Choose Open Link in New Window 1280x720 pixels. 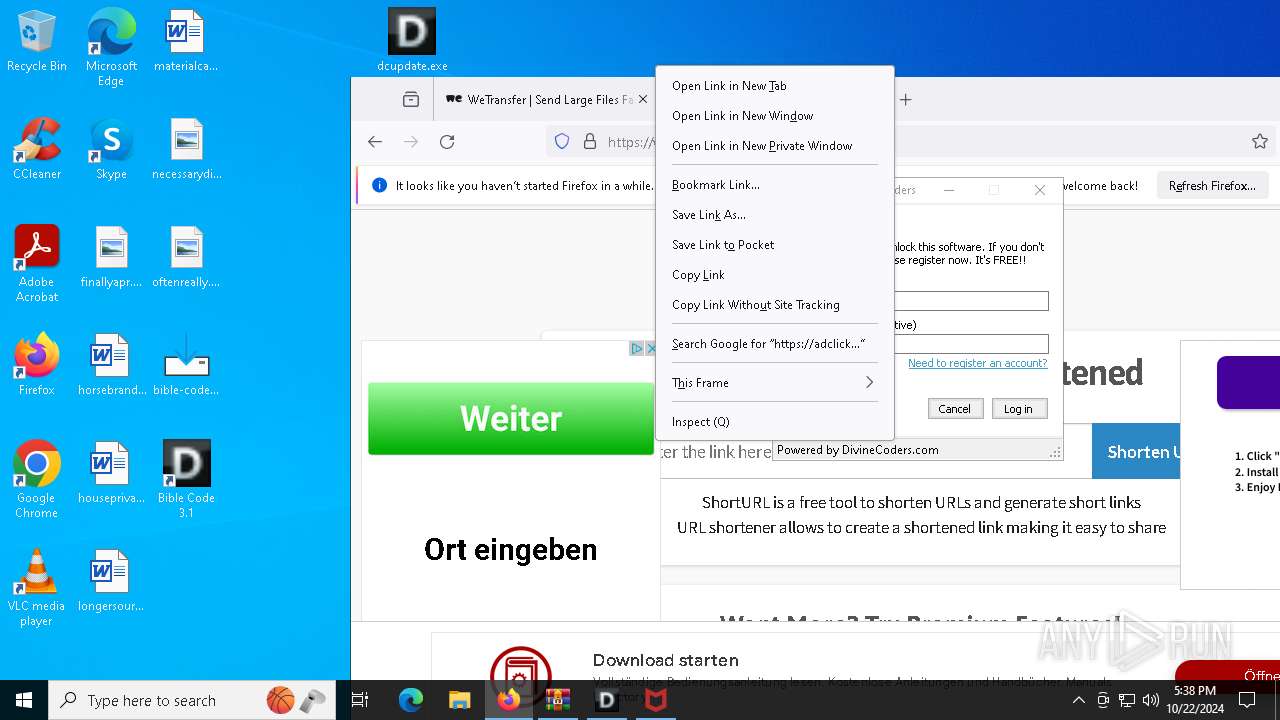[x=775, y=116]
